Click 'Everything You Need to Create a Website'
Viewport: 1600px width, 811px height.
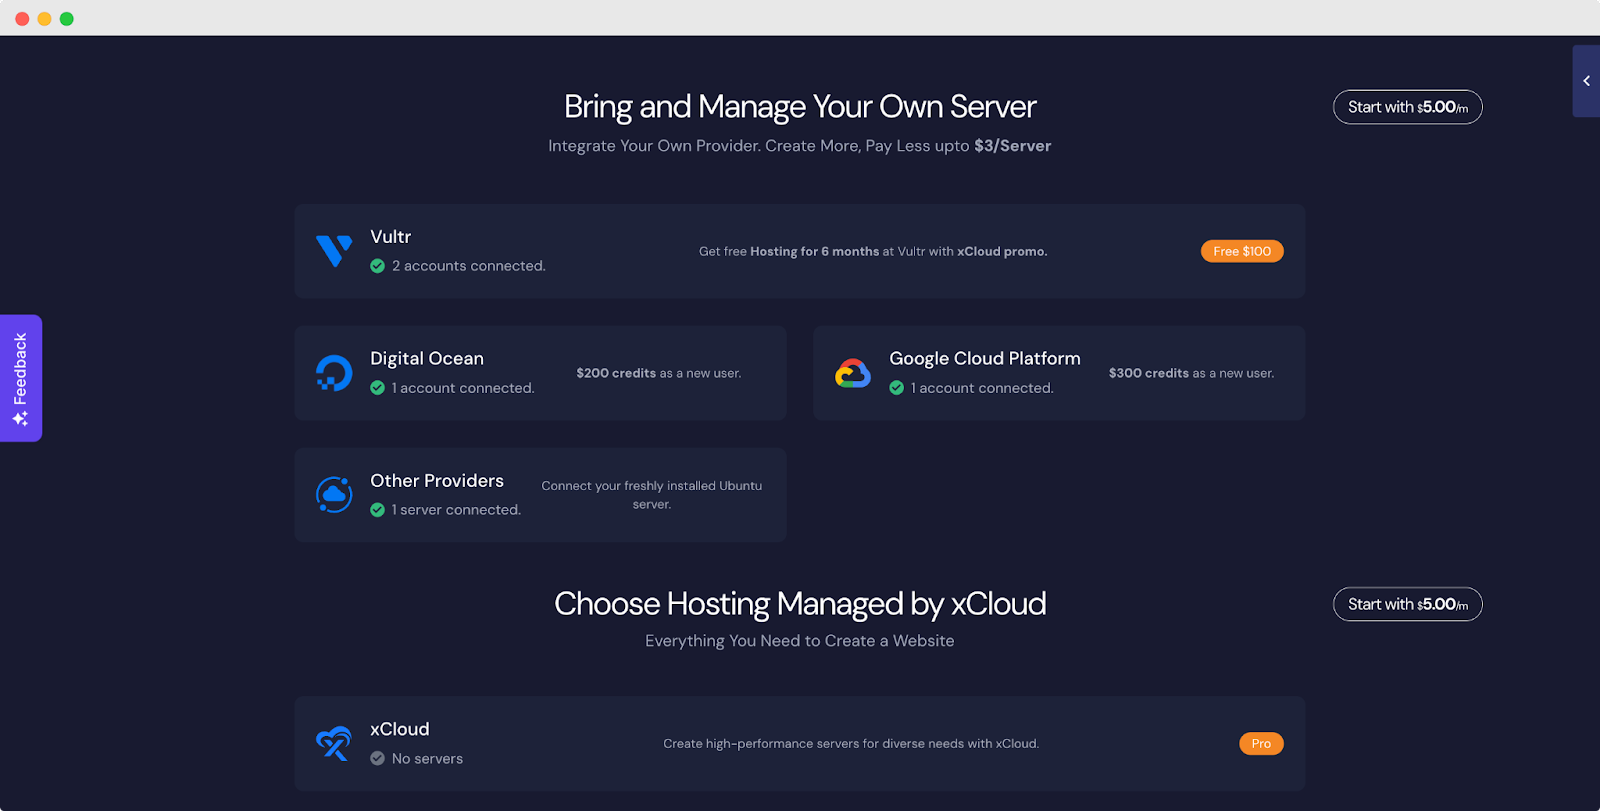tap(800, 641)
